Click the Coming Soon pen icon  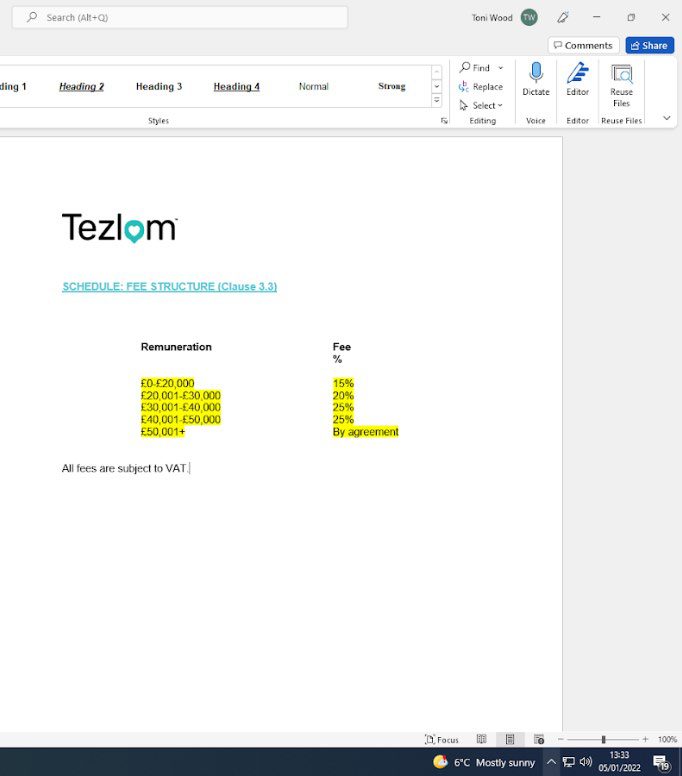pyautogui.click(x=563, y=17)
